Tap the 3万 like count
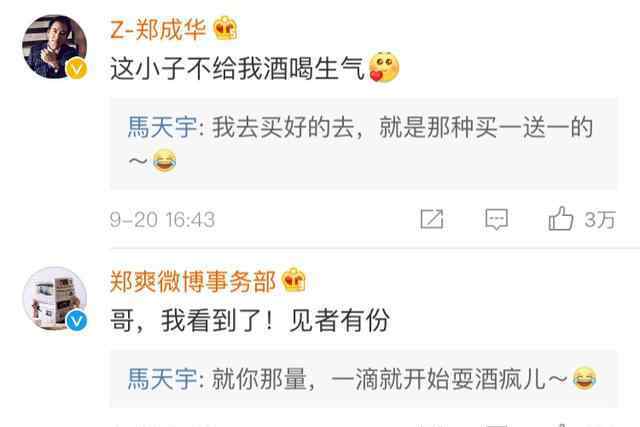This screenshot has height=427, width=640. pos(600,220)
